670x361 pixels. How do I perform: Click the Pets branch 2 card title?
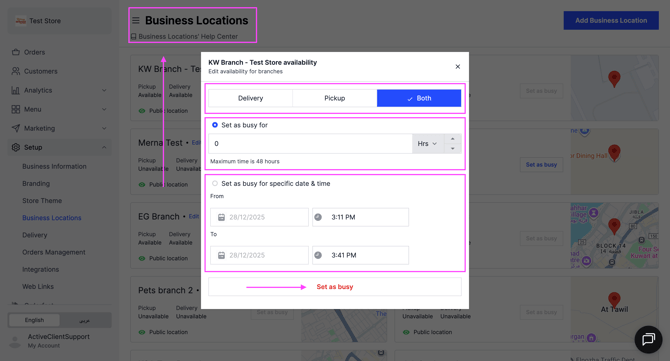coord(165,290)
